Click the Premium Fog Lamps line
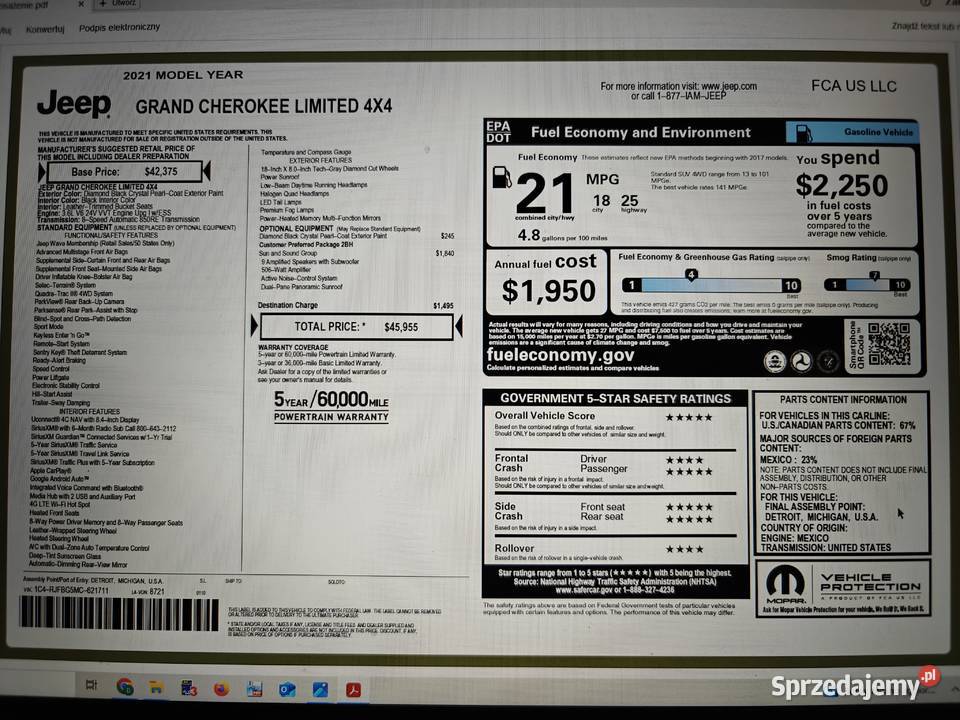 point(287,210)
